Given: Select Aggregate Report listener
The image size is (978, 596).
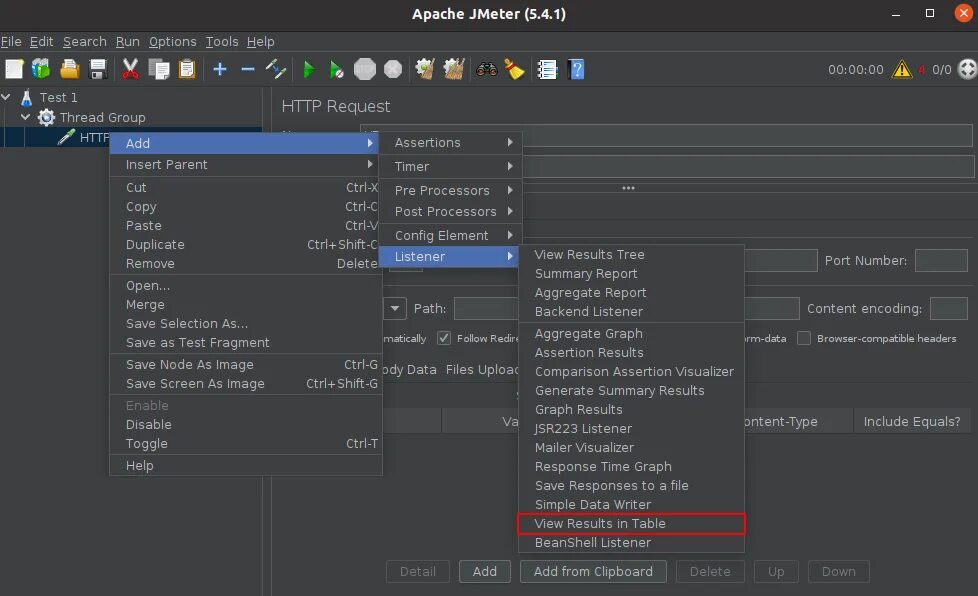Looking at the screenshot, I should 631,292.
